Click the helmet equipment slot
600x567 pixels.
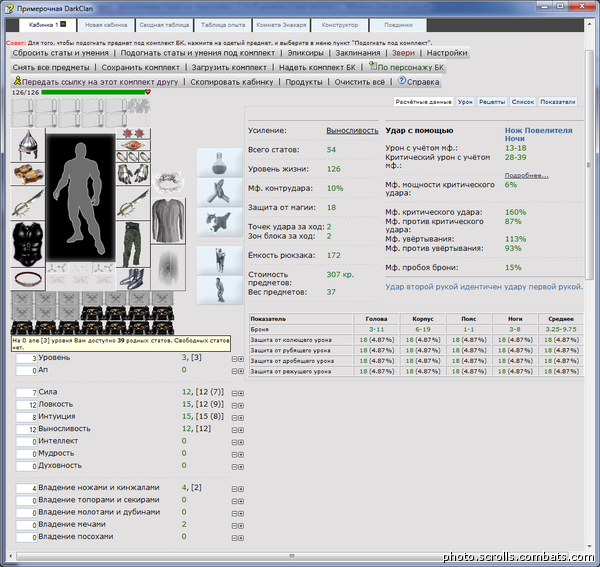coord(28,145)
